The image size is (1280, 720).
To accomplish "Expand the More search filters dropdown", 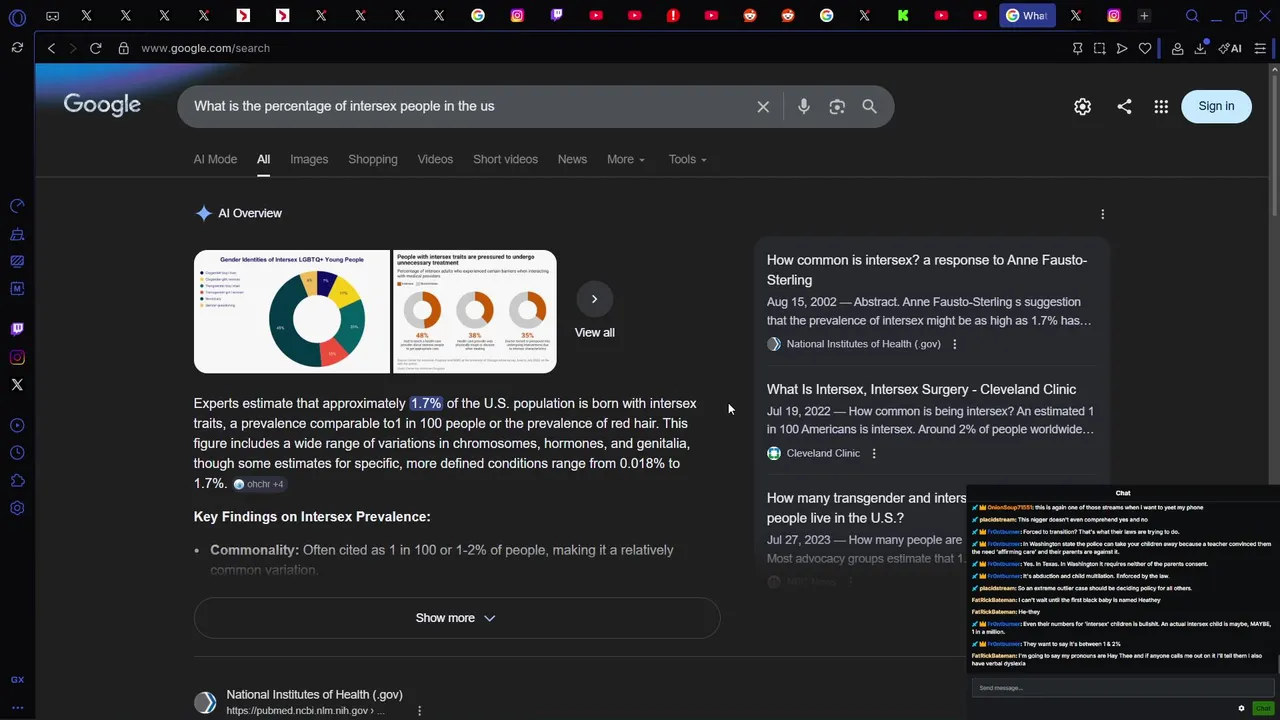I will (626, 159).
